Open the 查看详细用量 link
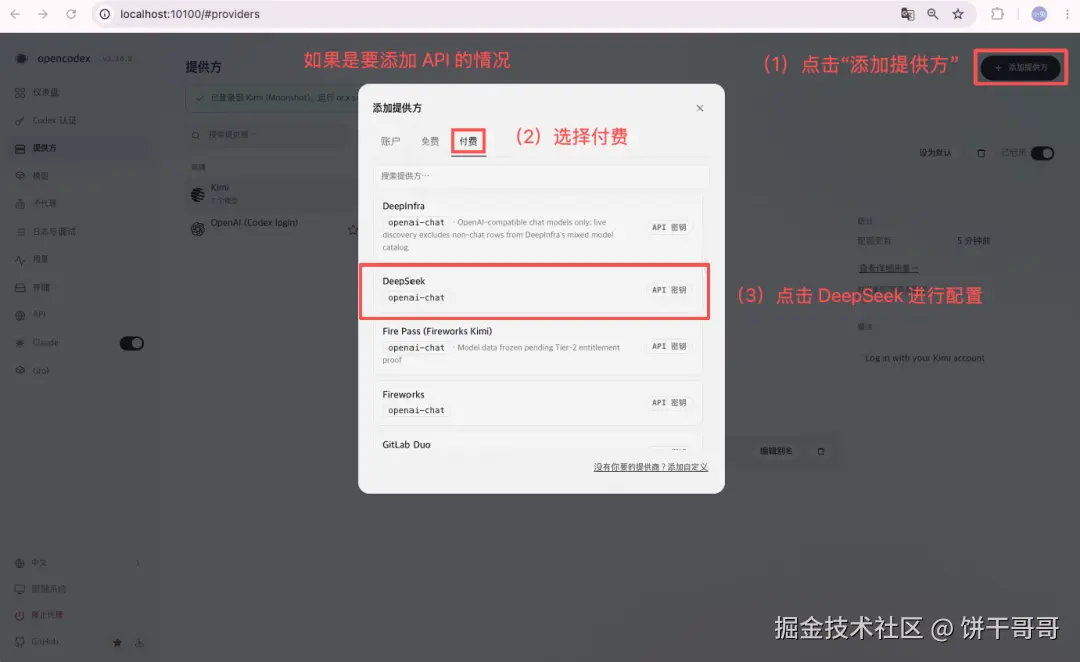The width and height of the screenshot is (1080, 662). coord(888,268)
